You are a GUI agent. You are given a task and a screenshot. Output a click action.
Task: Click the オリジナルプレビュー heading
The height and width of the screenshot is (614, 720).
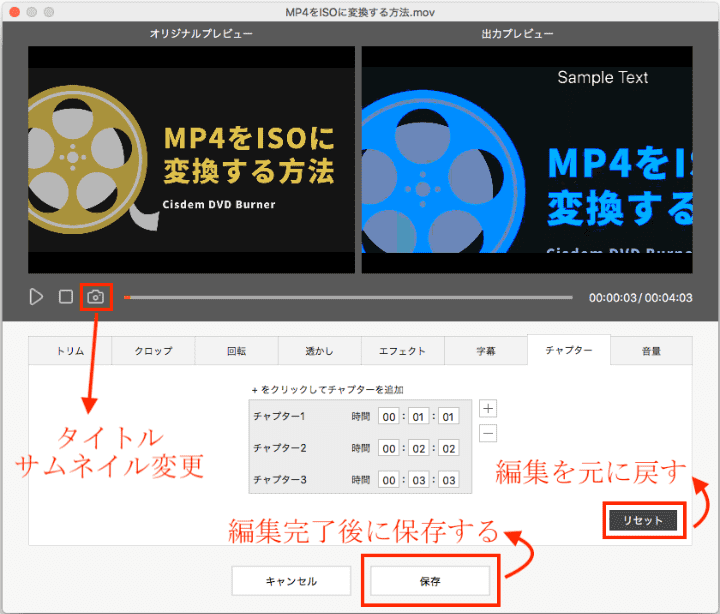tap(201, 34)
